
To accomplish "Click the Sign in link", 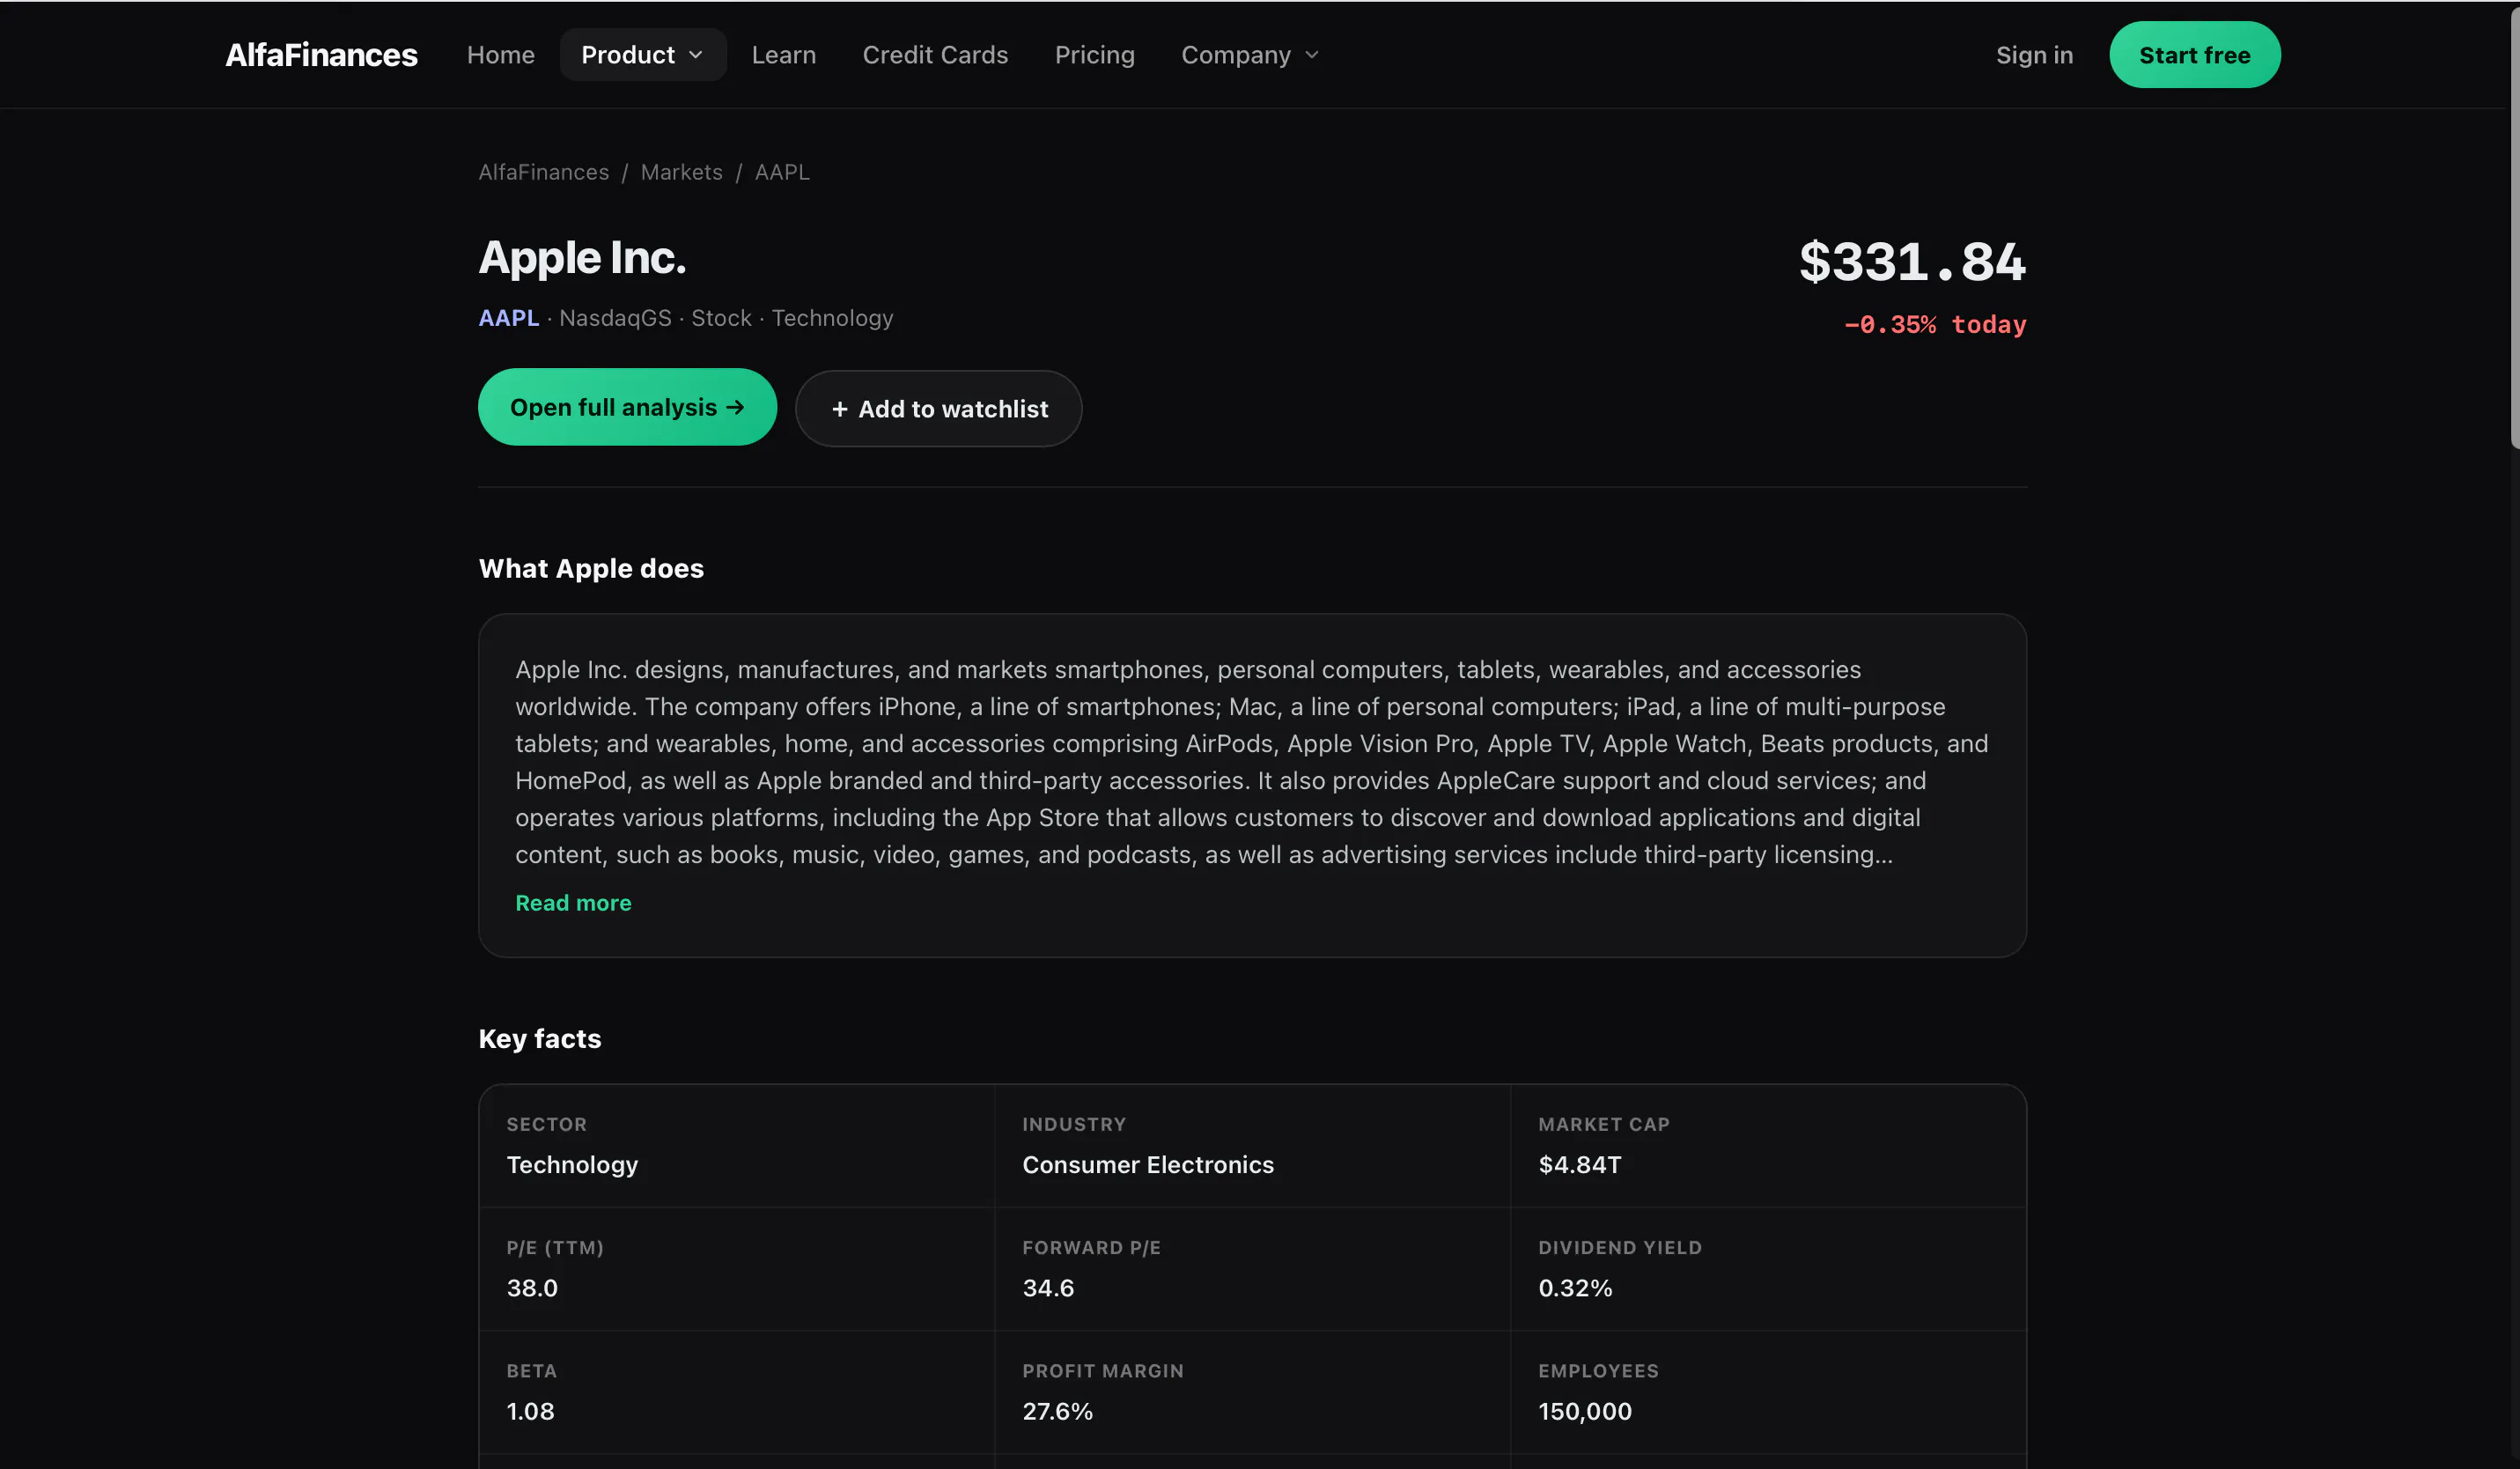I will (2034, 55).
